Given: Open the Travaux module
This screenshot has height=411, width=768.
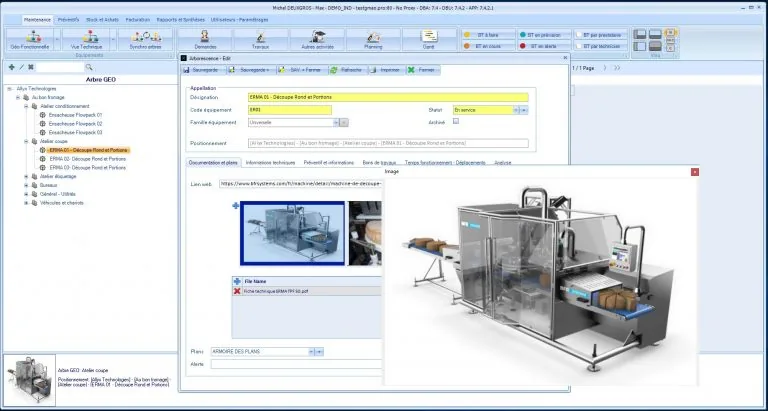Looking at the screenshot, I should tap(261, 39).
